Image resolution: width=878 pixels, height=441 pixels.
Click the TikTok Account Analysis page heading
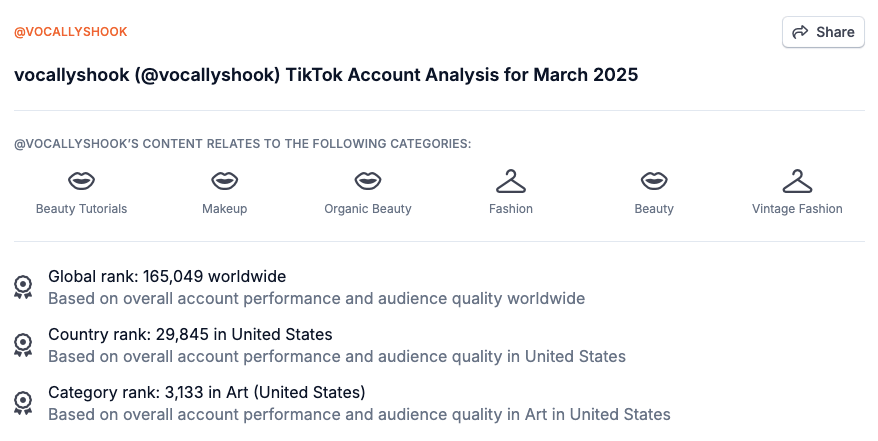[326, 75]
